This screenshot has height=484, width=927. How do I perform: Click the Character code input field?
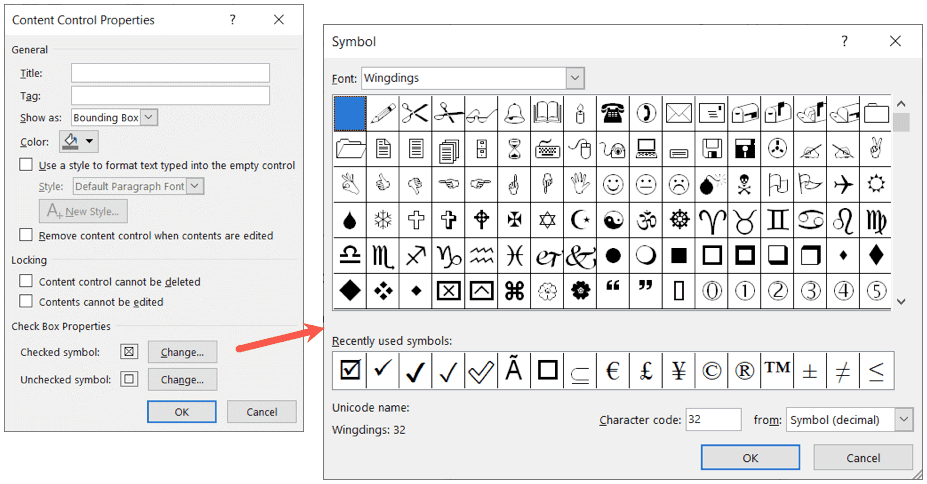tap(713, 420)
